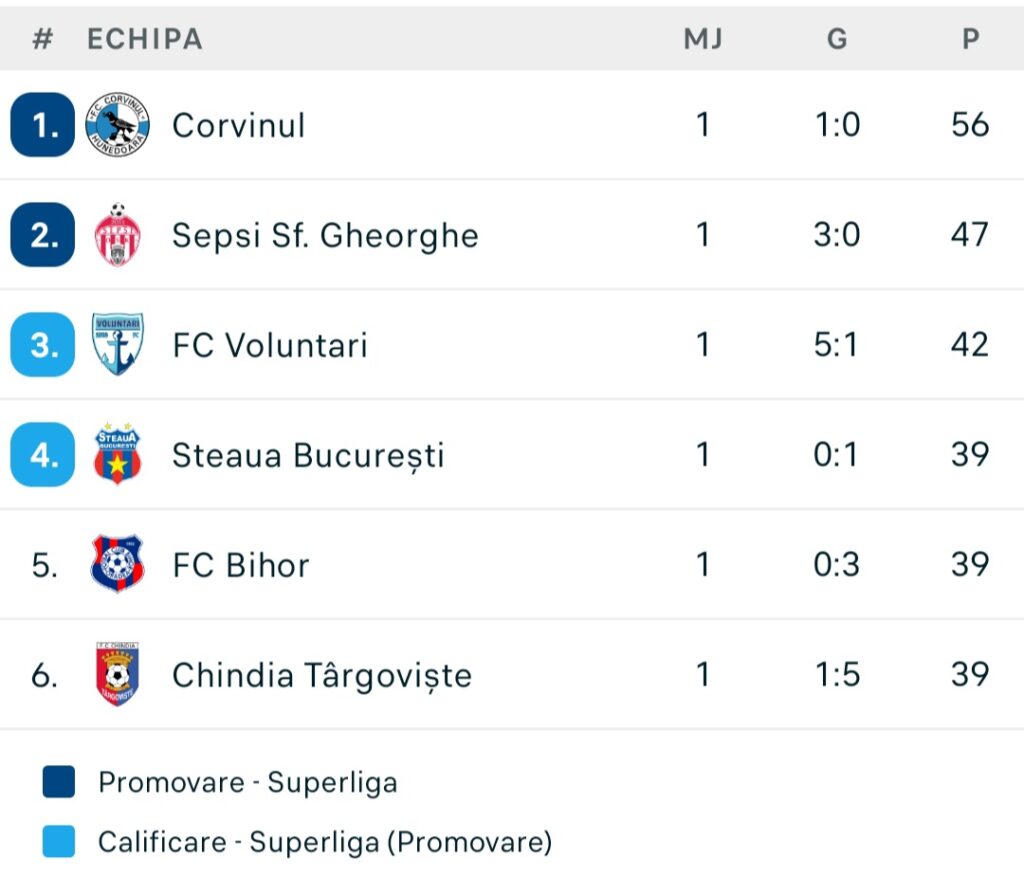Click the Corvinul club crest
The height and width of the screenshot is (877, 1024).
point(117,125)
